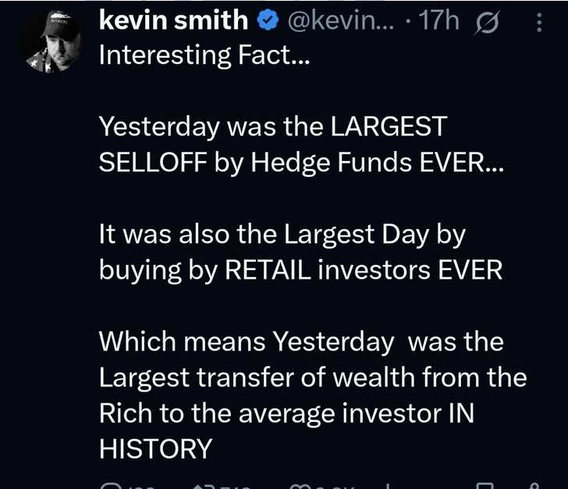Click the blue verified badge

pyautogui.click(x=268, y=20)
